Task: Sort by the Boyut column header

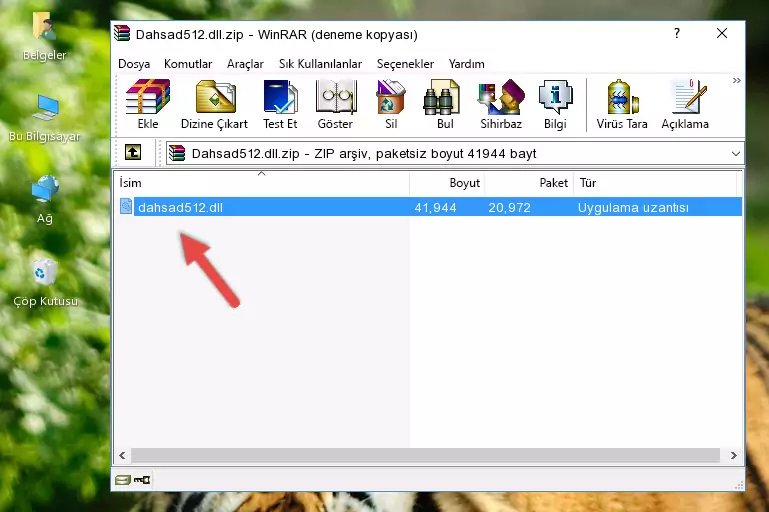Action: [x=447, y=183]
